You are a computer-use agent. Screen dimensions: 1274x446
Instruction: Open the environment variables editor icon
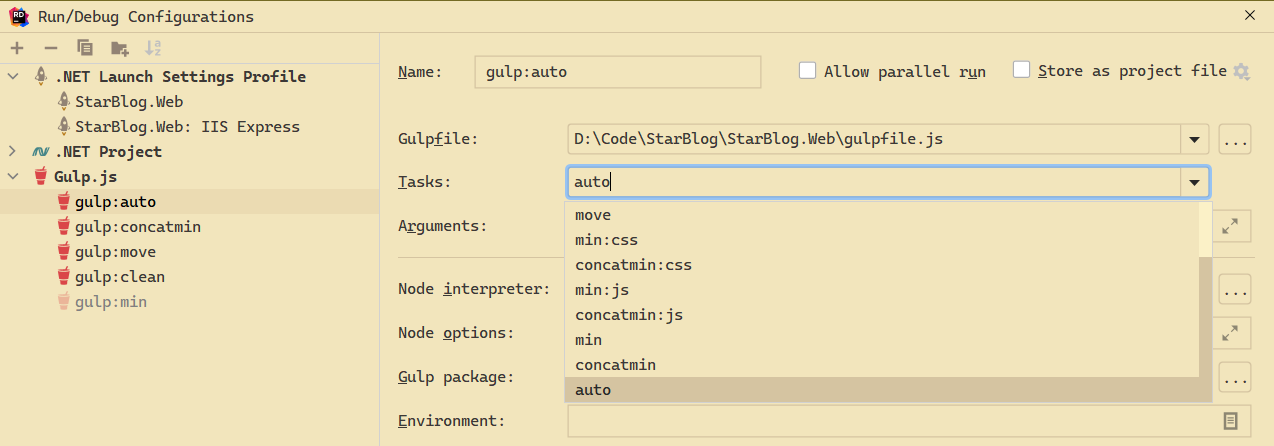click(x=1231, y=421)
